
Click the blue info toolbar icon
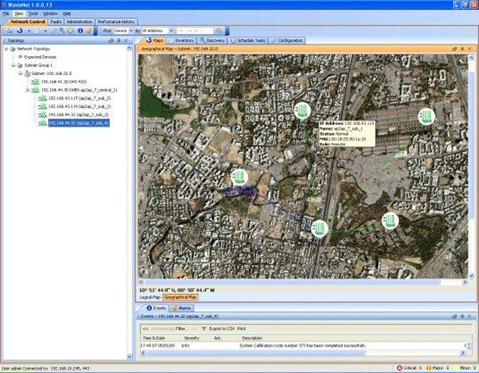click(80, 31)
